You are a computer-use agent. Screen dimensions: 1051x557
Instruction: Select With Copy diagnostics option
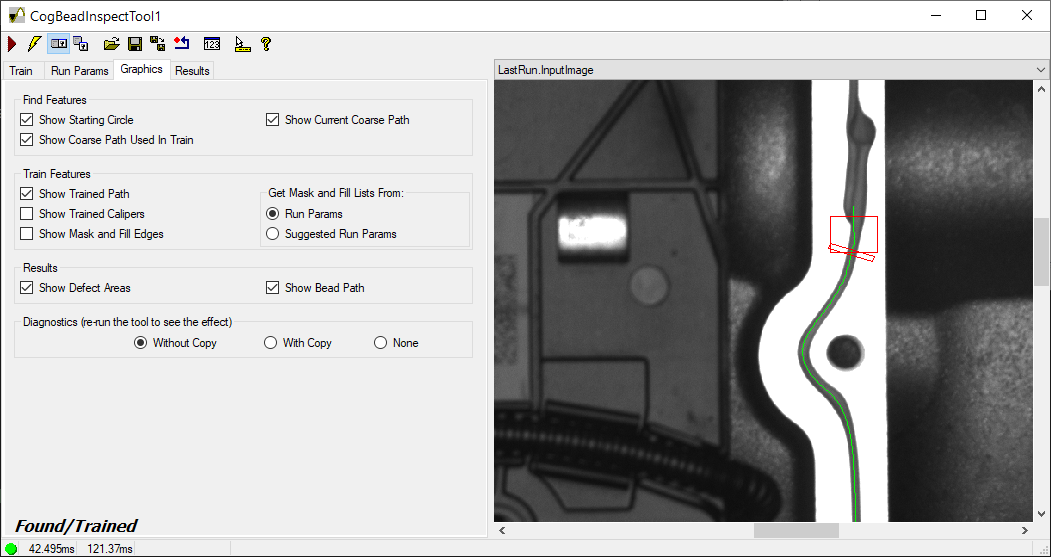(x=270, y=343)
